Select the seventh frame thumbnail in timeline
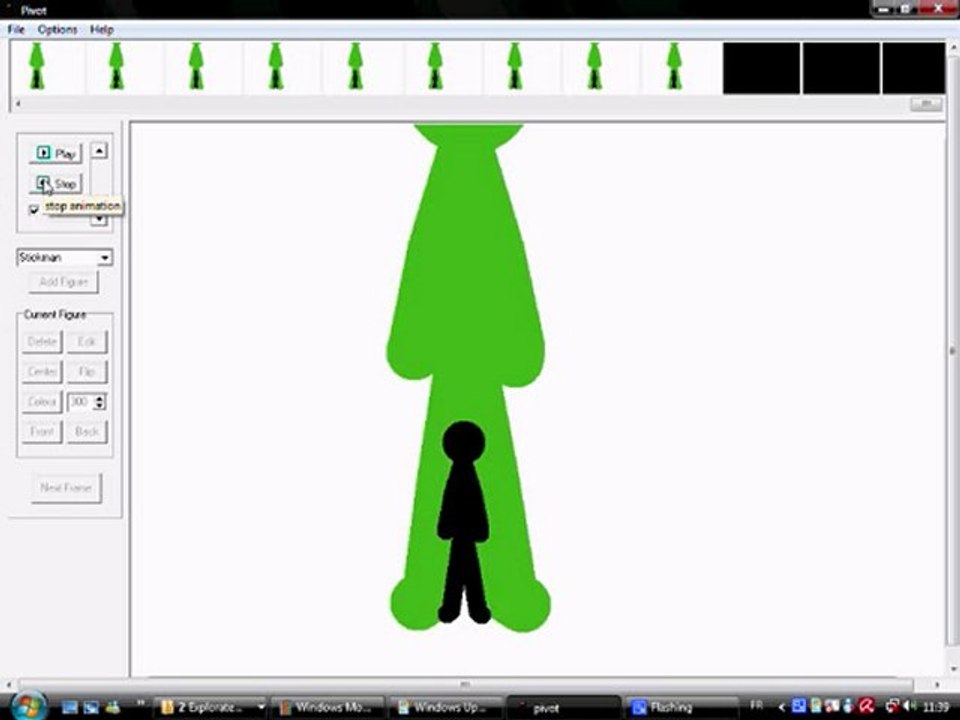 pyautogui.click(x=522, y=67)
